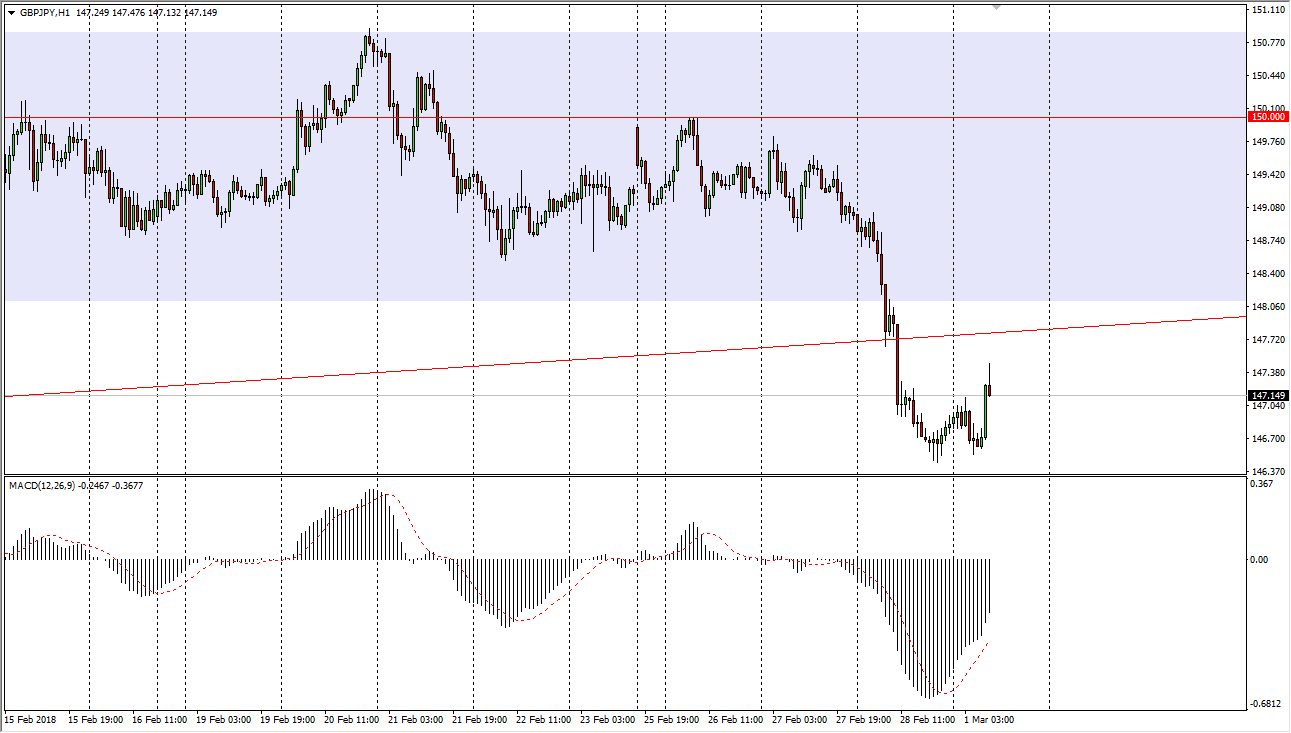Click the gray chart shift triangle marker
The height and width of the screenshot is (733, 1291).
pos(996,7)
